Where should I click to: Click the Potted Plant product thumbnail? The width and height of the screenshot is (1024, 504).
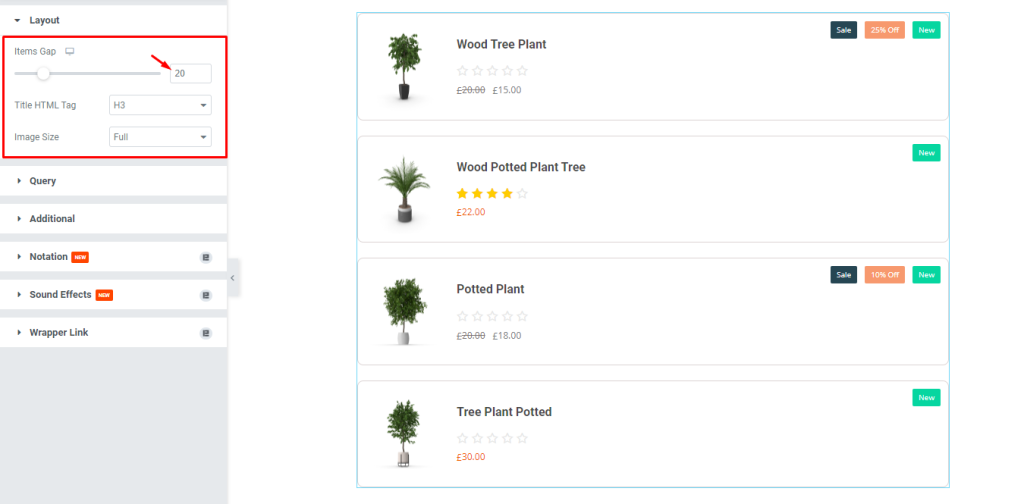coord(404,311)
